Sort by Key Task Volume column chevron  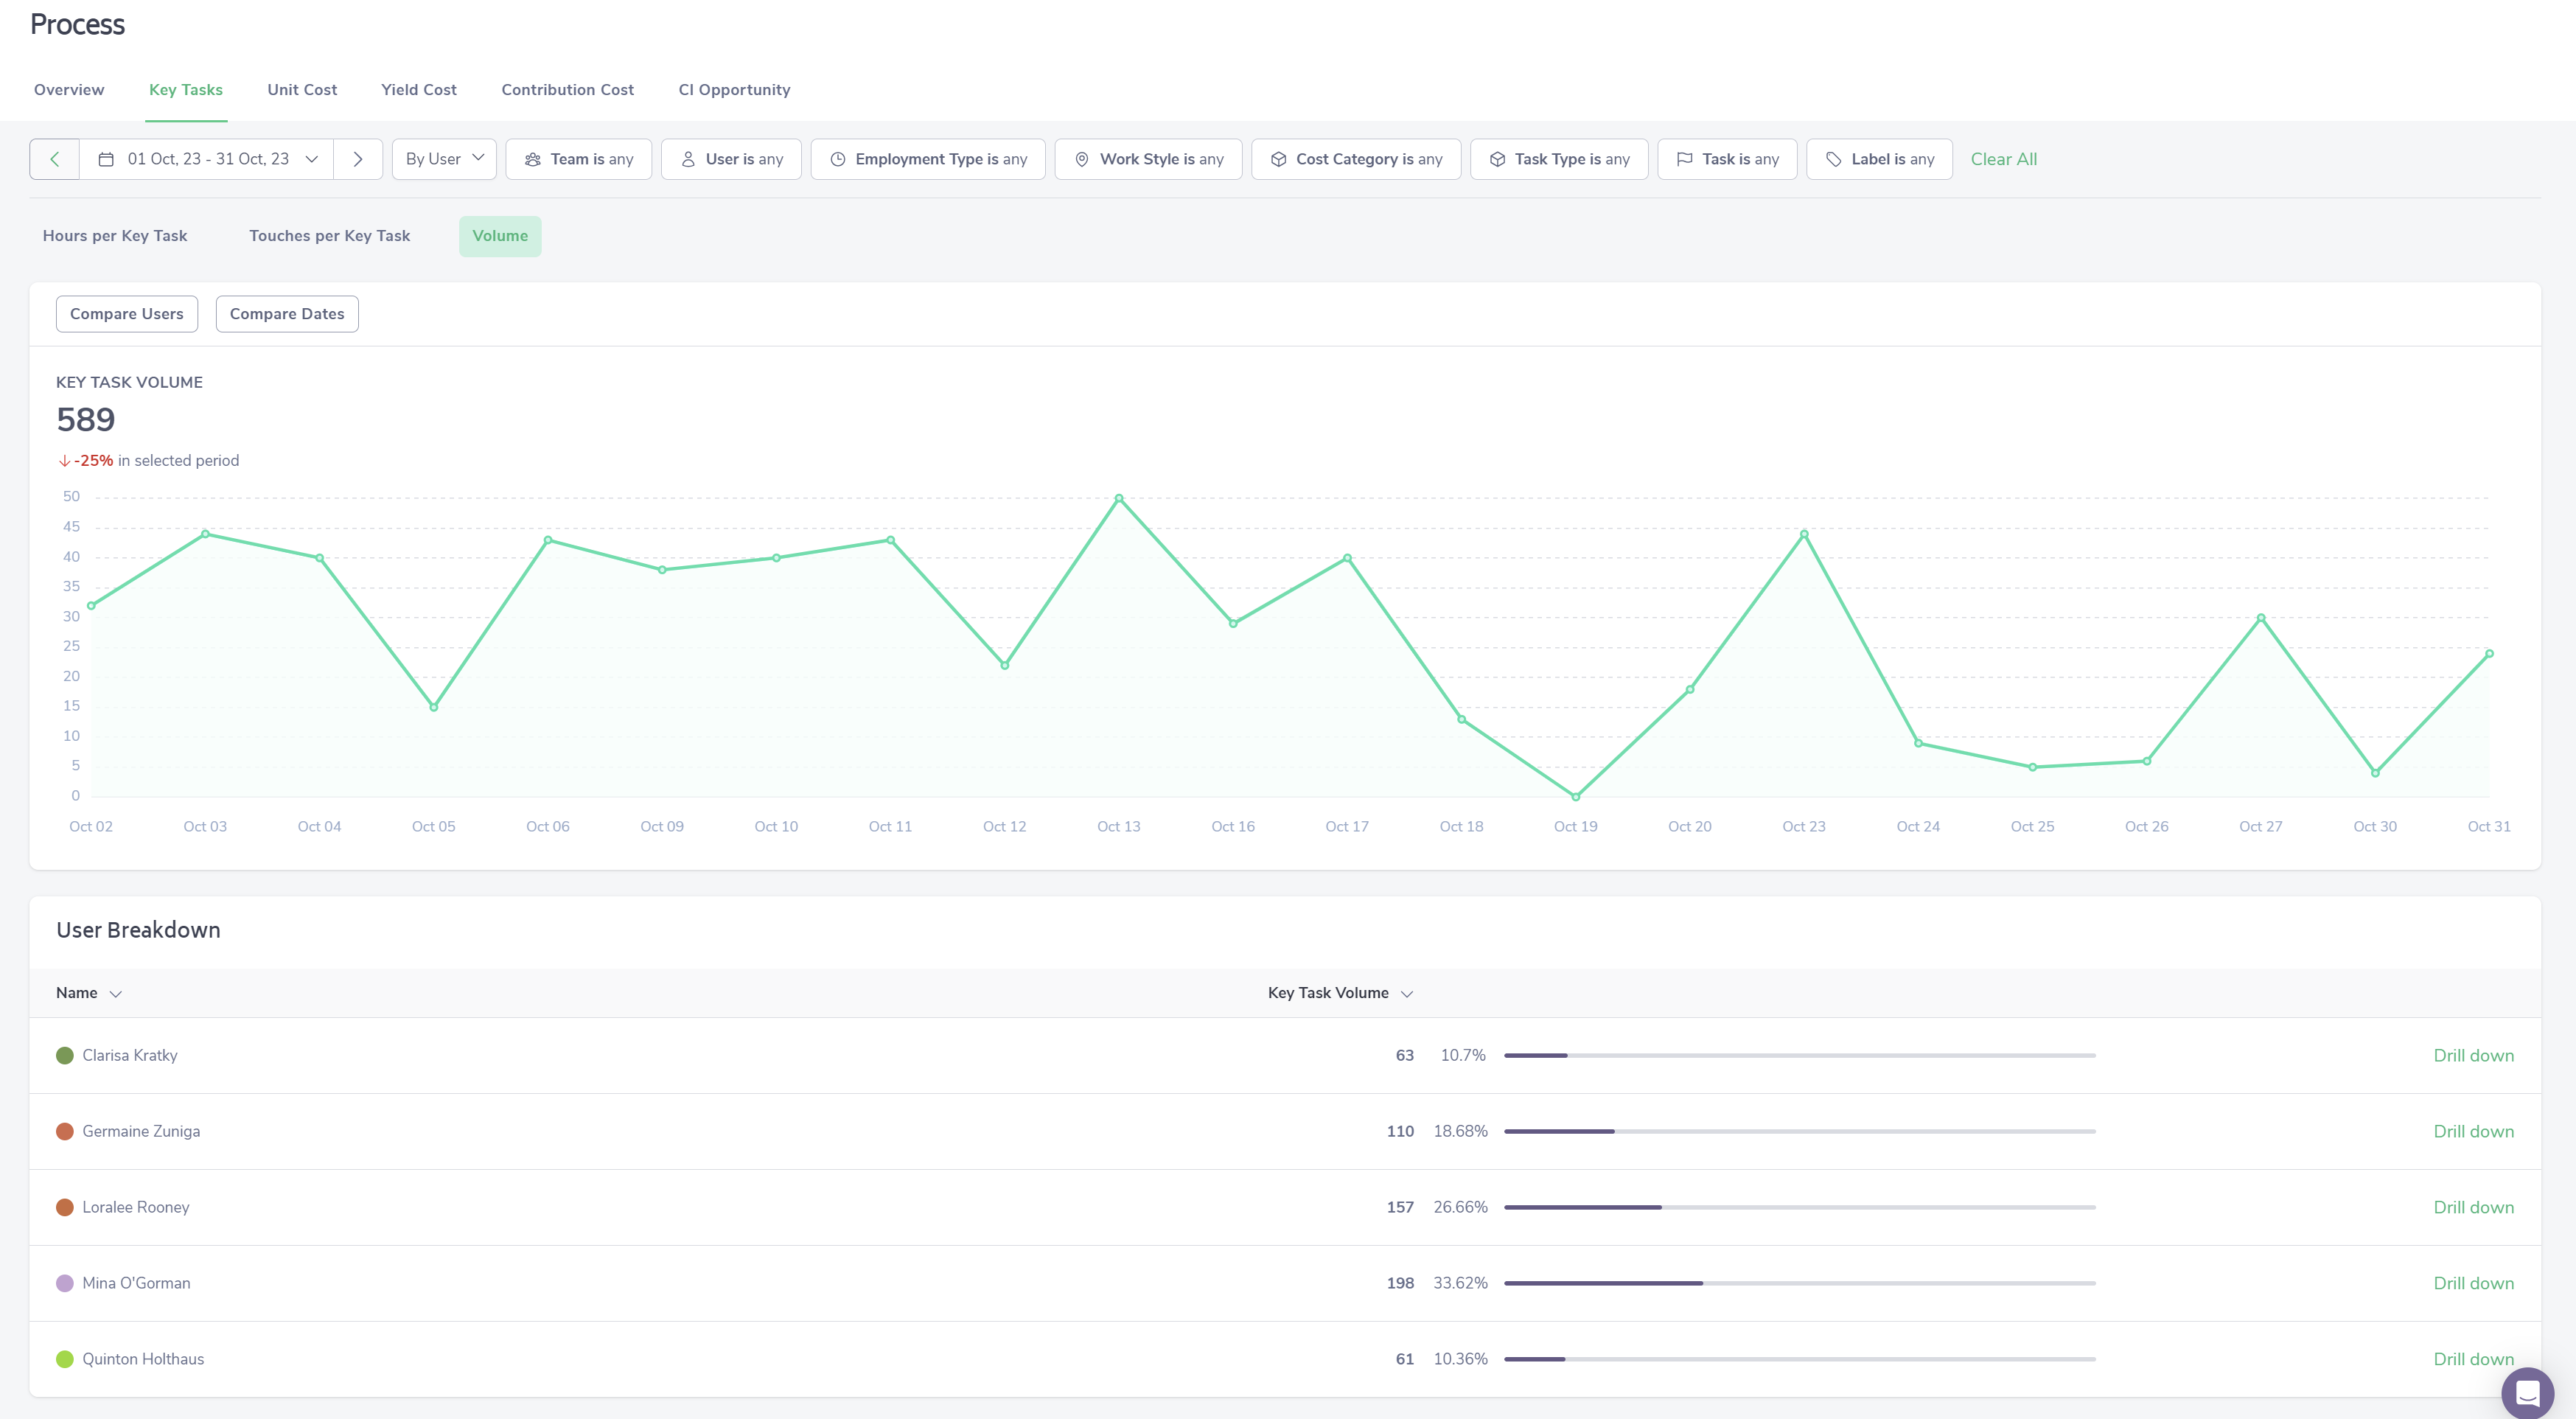tap(1407, 994)
